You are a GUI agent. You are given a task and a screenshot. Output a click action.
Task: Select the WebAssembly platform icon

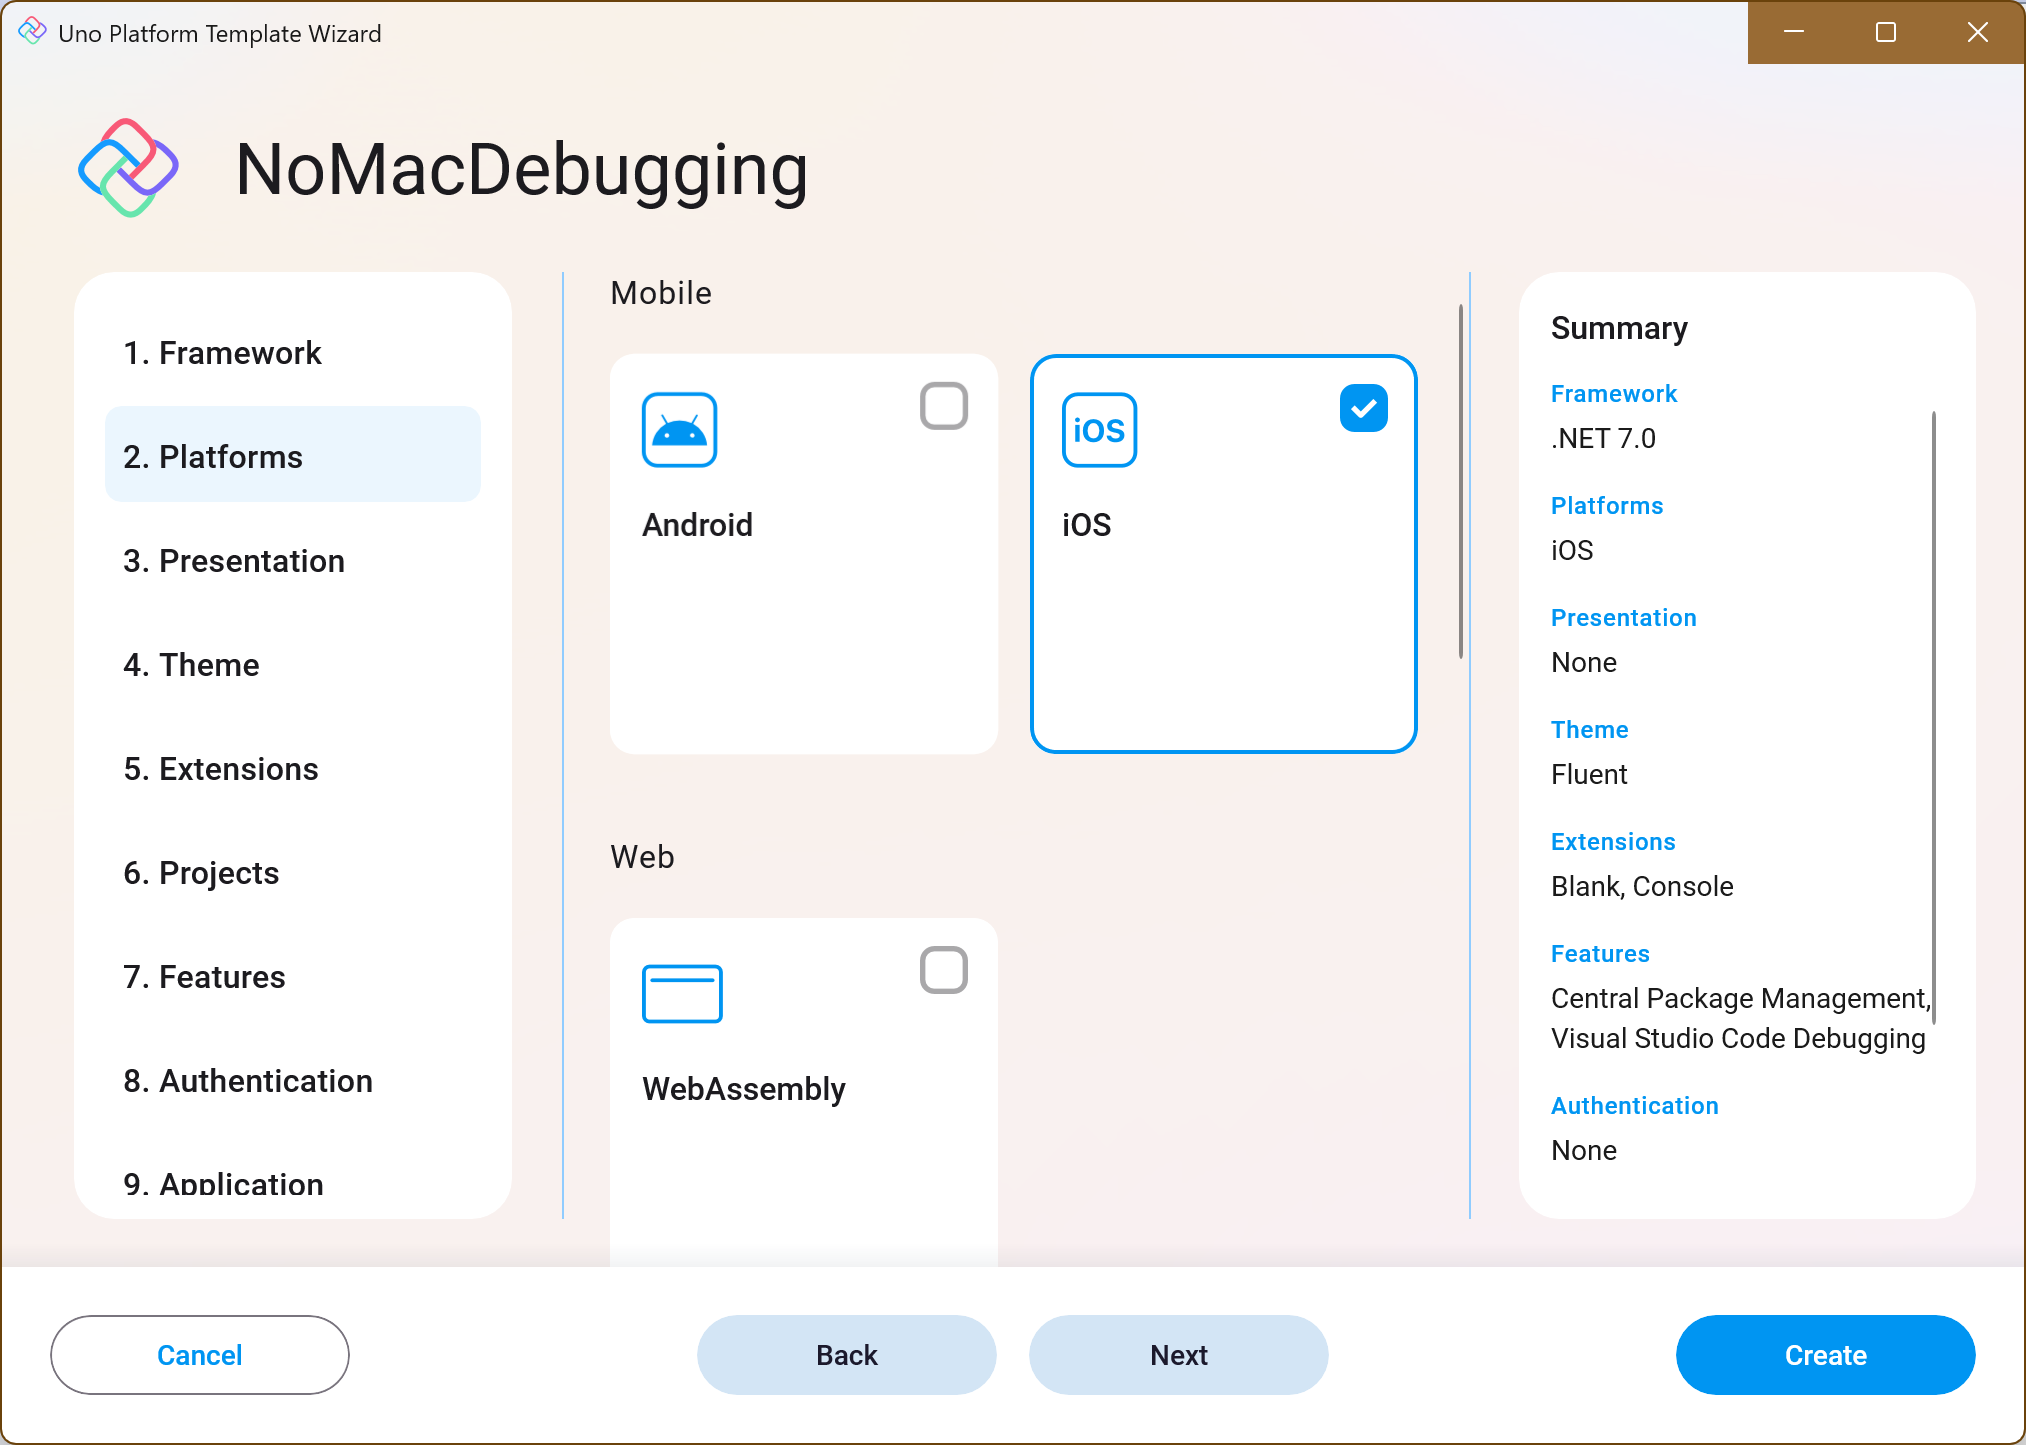pos(681,993)
